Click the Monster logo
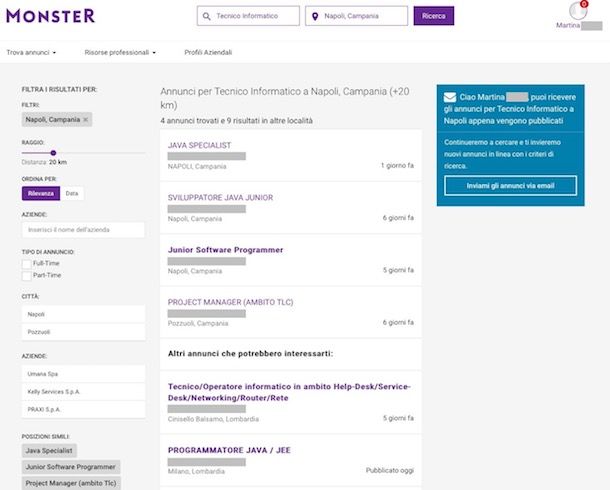This screenshot has width=610, height=490. click(51, 16)
